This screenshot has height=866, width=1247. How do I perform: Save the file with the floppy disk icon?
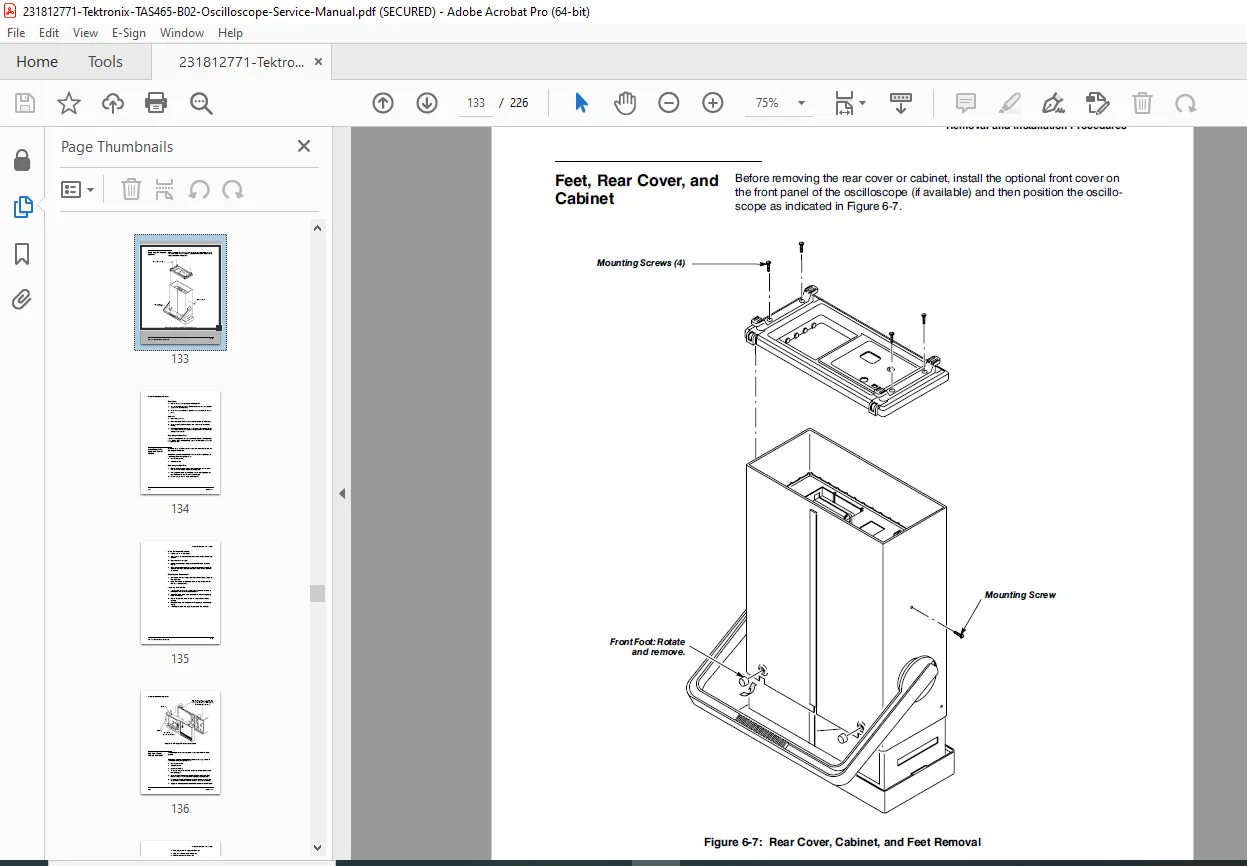(x=25, y=103)
